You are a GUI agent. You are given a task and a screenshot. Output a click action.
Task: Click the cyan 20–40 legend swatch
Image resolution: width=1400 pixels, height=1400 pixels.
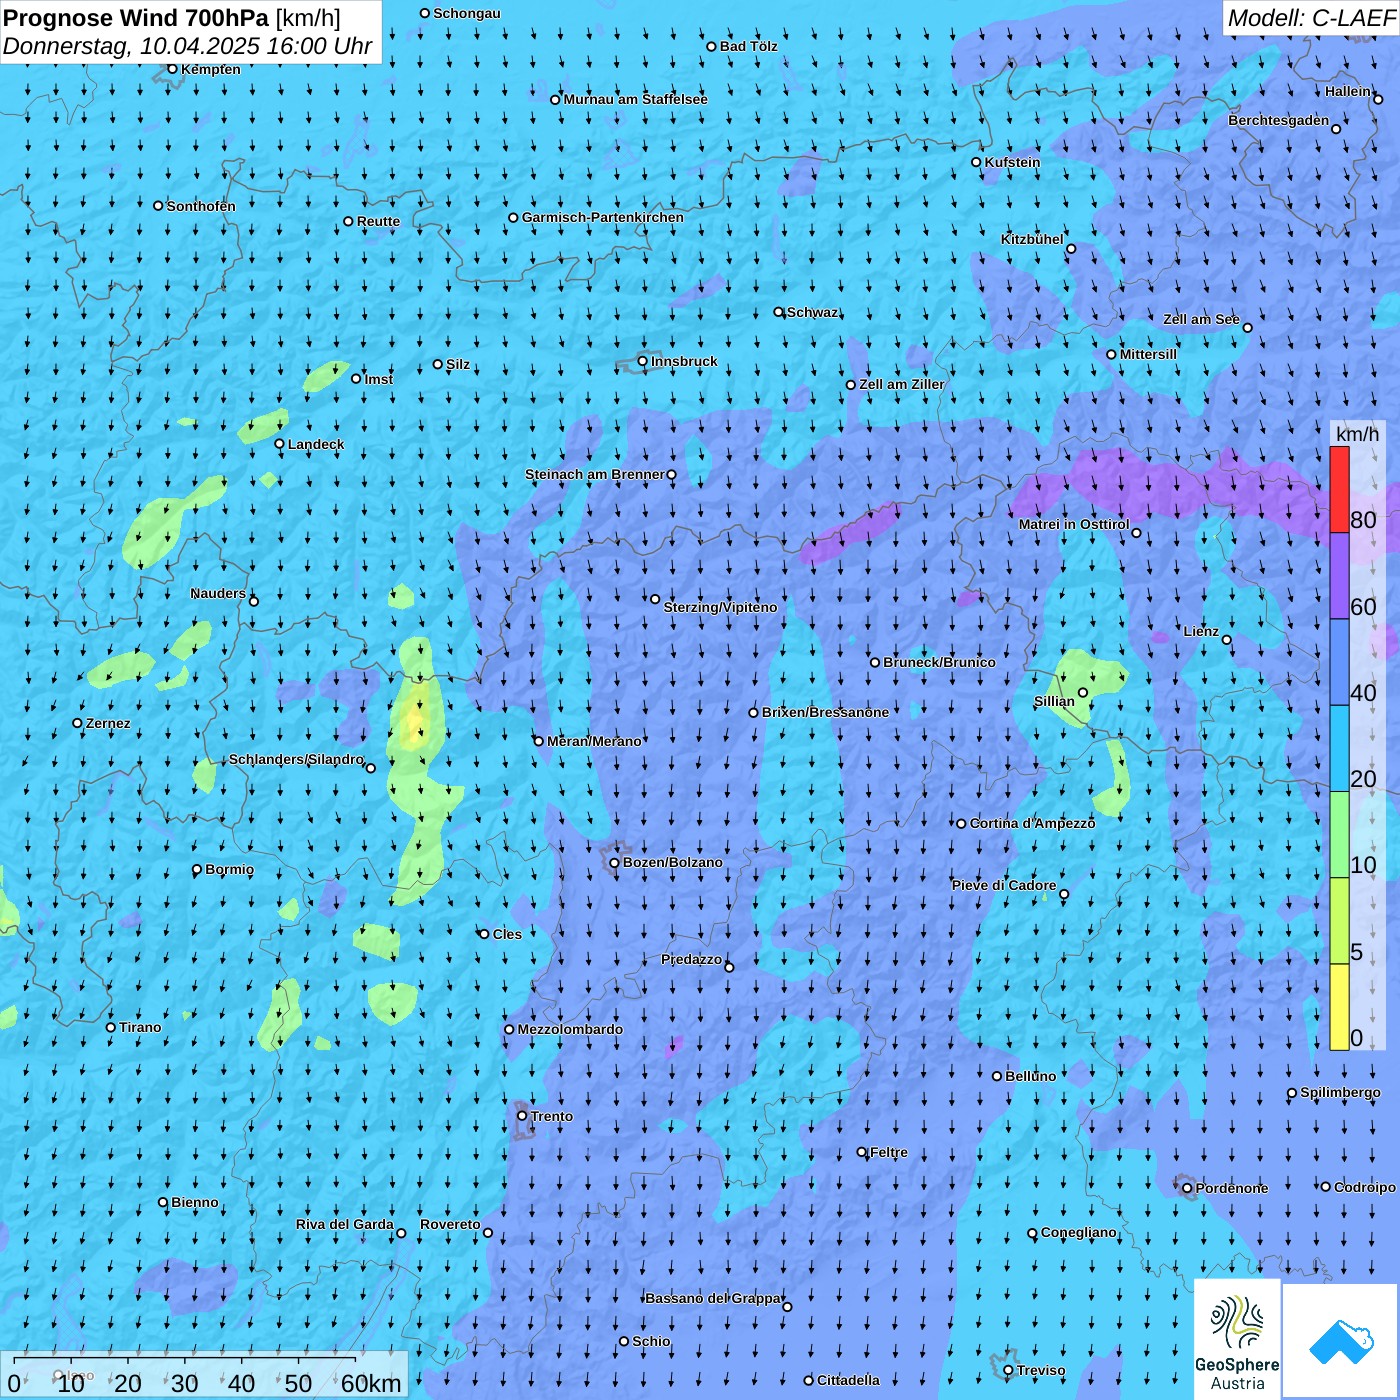pos(1339,748)
